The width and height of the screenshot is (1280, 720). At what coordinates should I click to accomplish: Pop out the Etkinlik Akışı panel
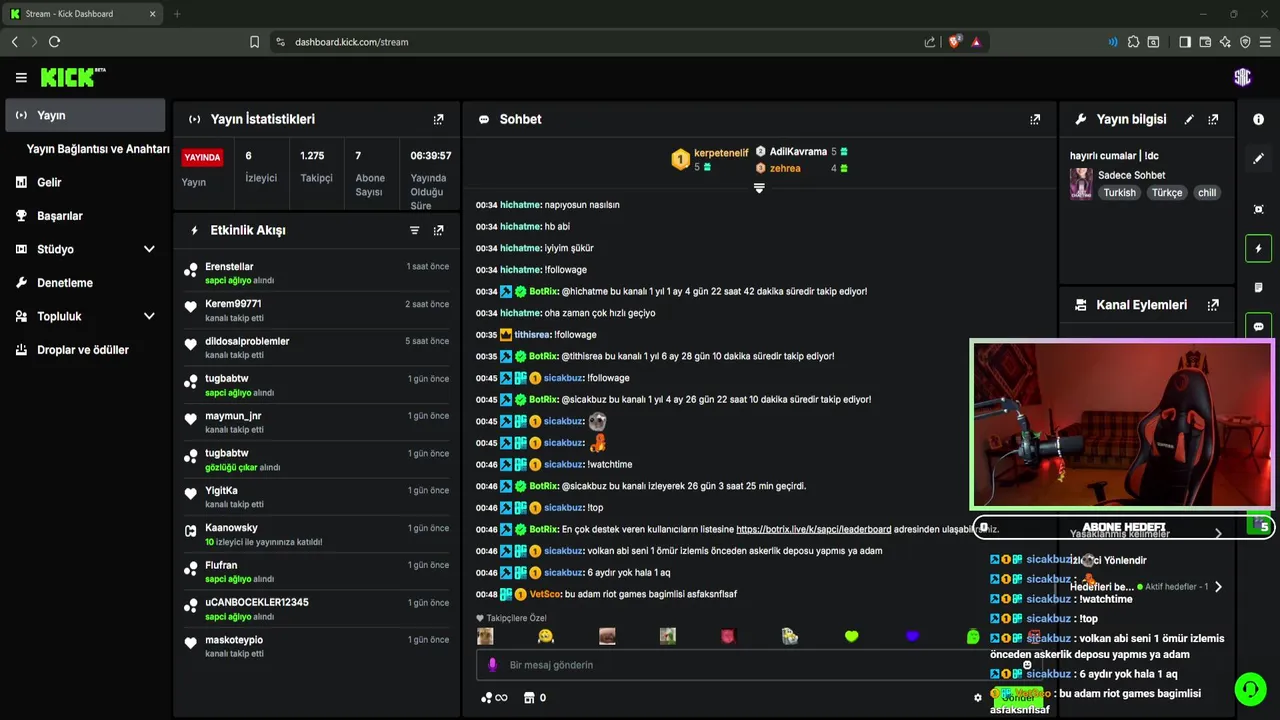point(438,230)
